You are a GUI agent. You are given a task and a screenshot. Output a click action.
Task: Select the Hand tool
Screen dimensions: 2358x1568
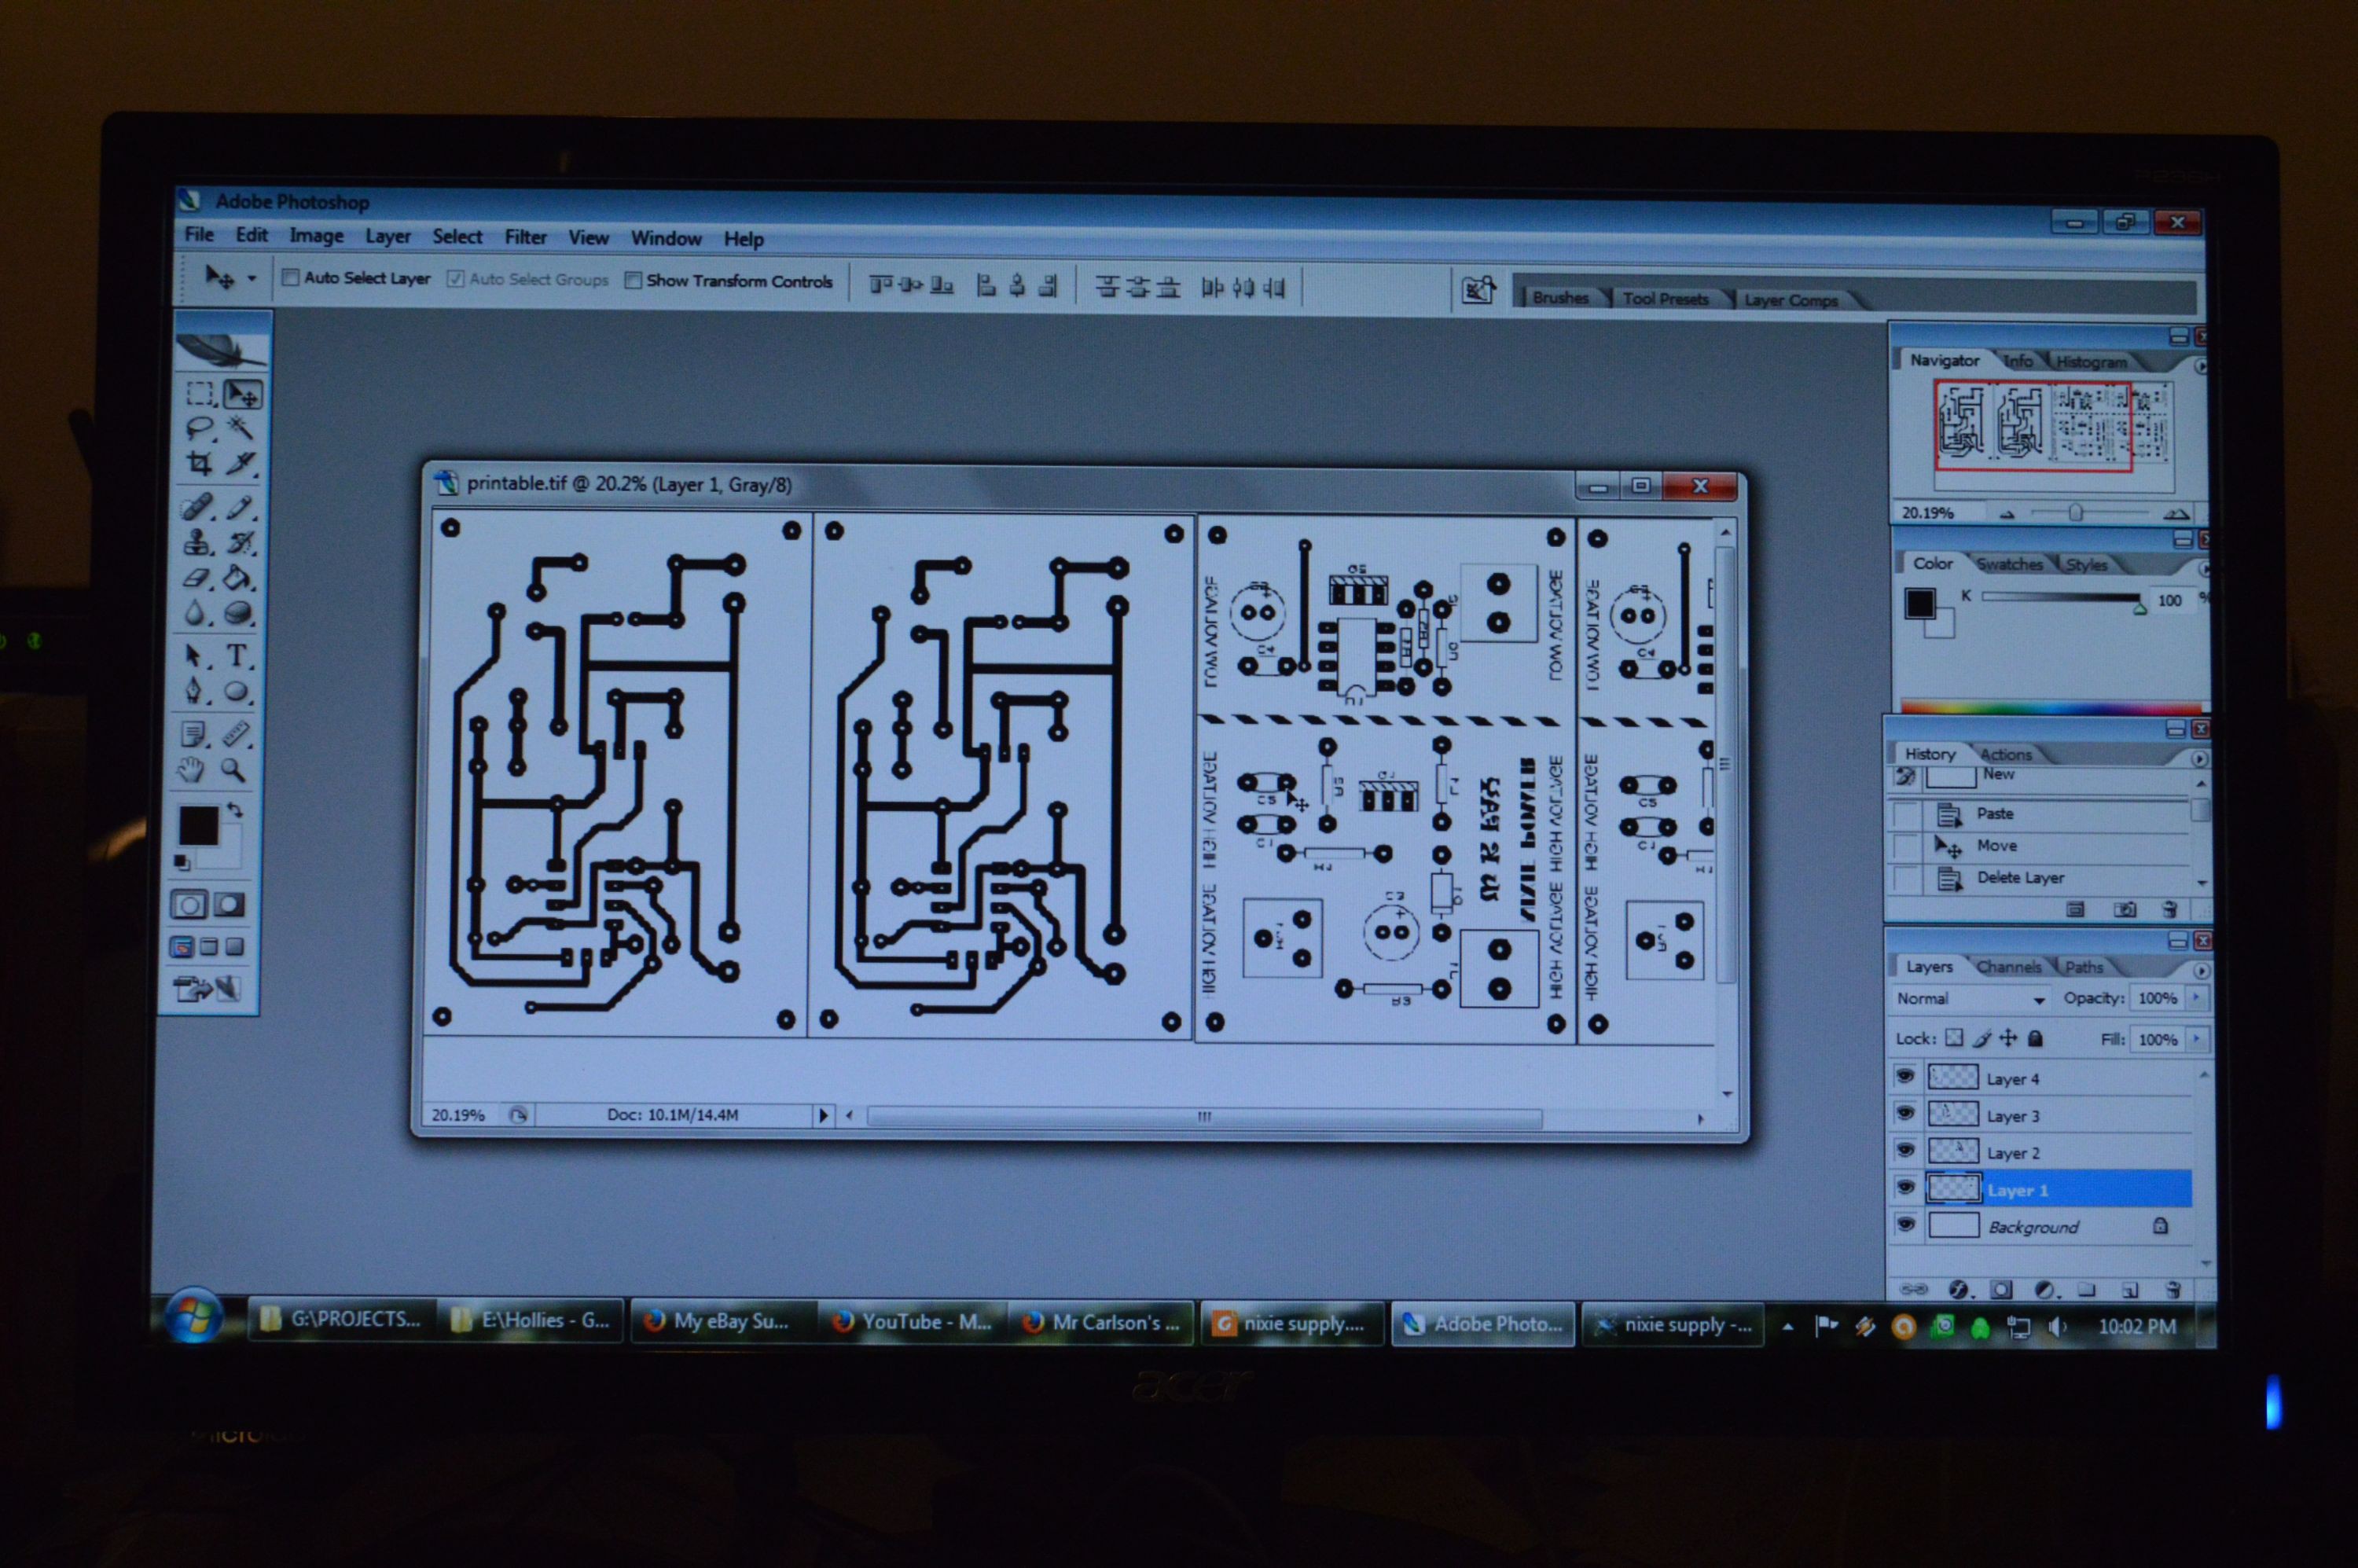(191, 770)
